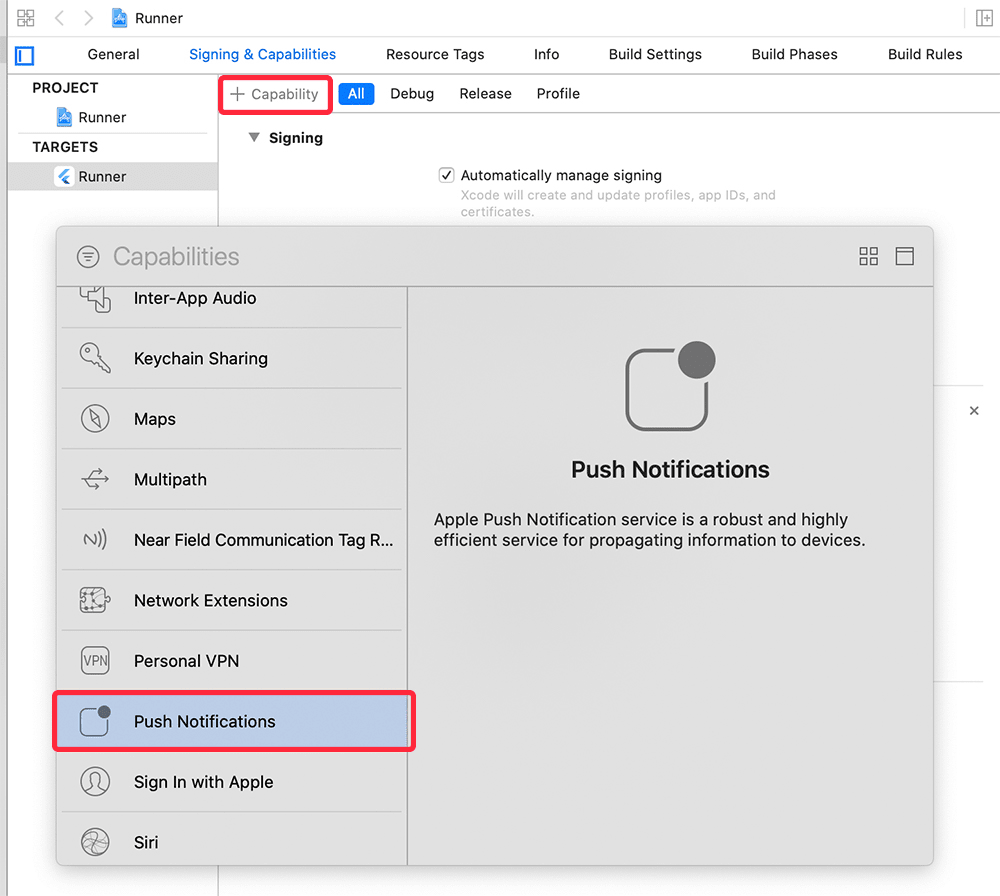
Task: Select the Debug build configuration filter
Action: click(x=412, y=93)
